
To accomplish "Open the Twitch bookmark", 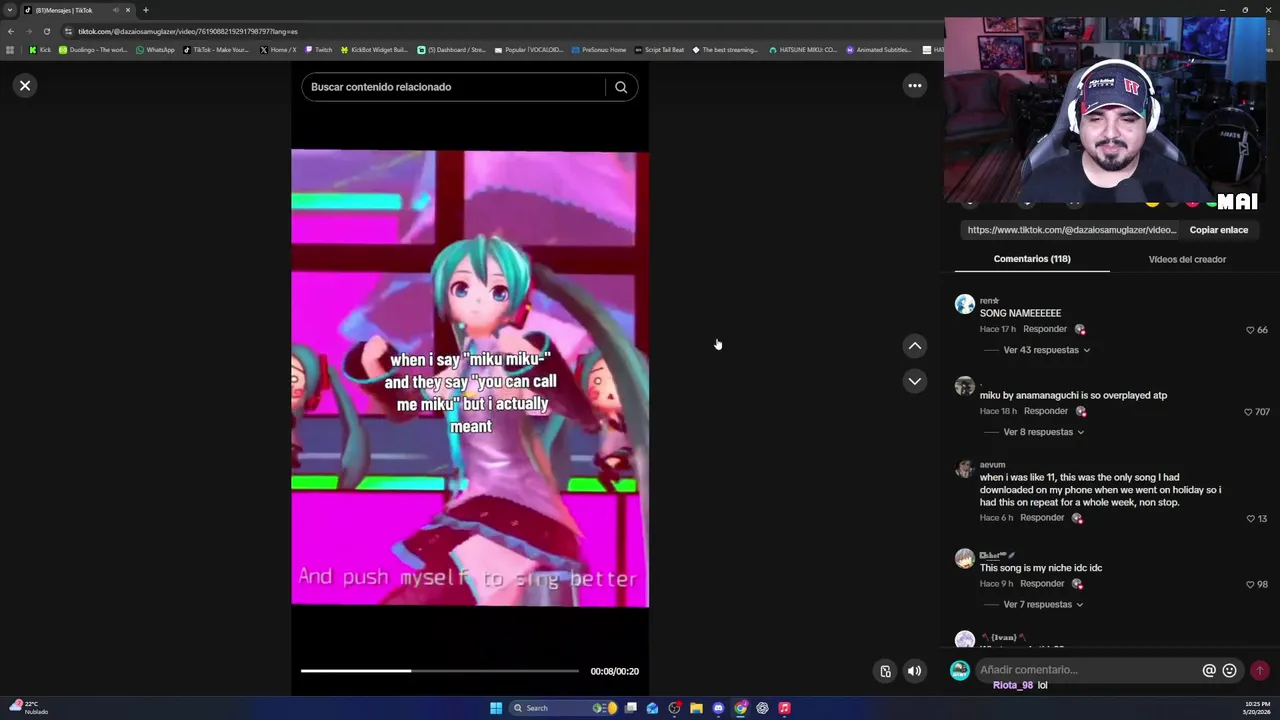I will 318,50.
